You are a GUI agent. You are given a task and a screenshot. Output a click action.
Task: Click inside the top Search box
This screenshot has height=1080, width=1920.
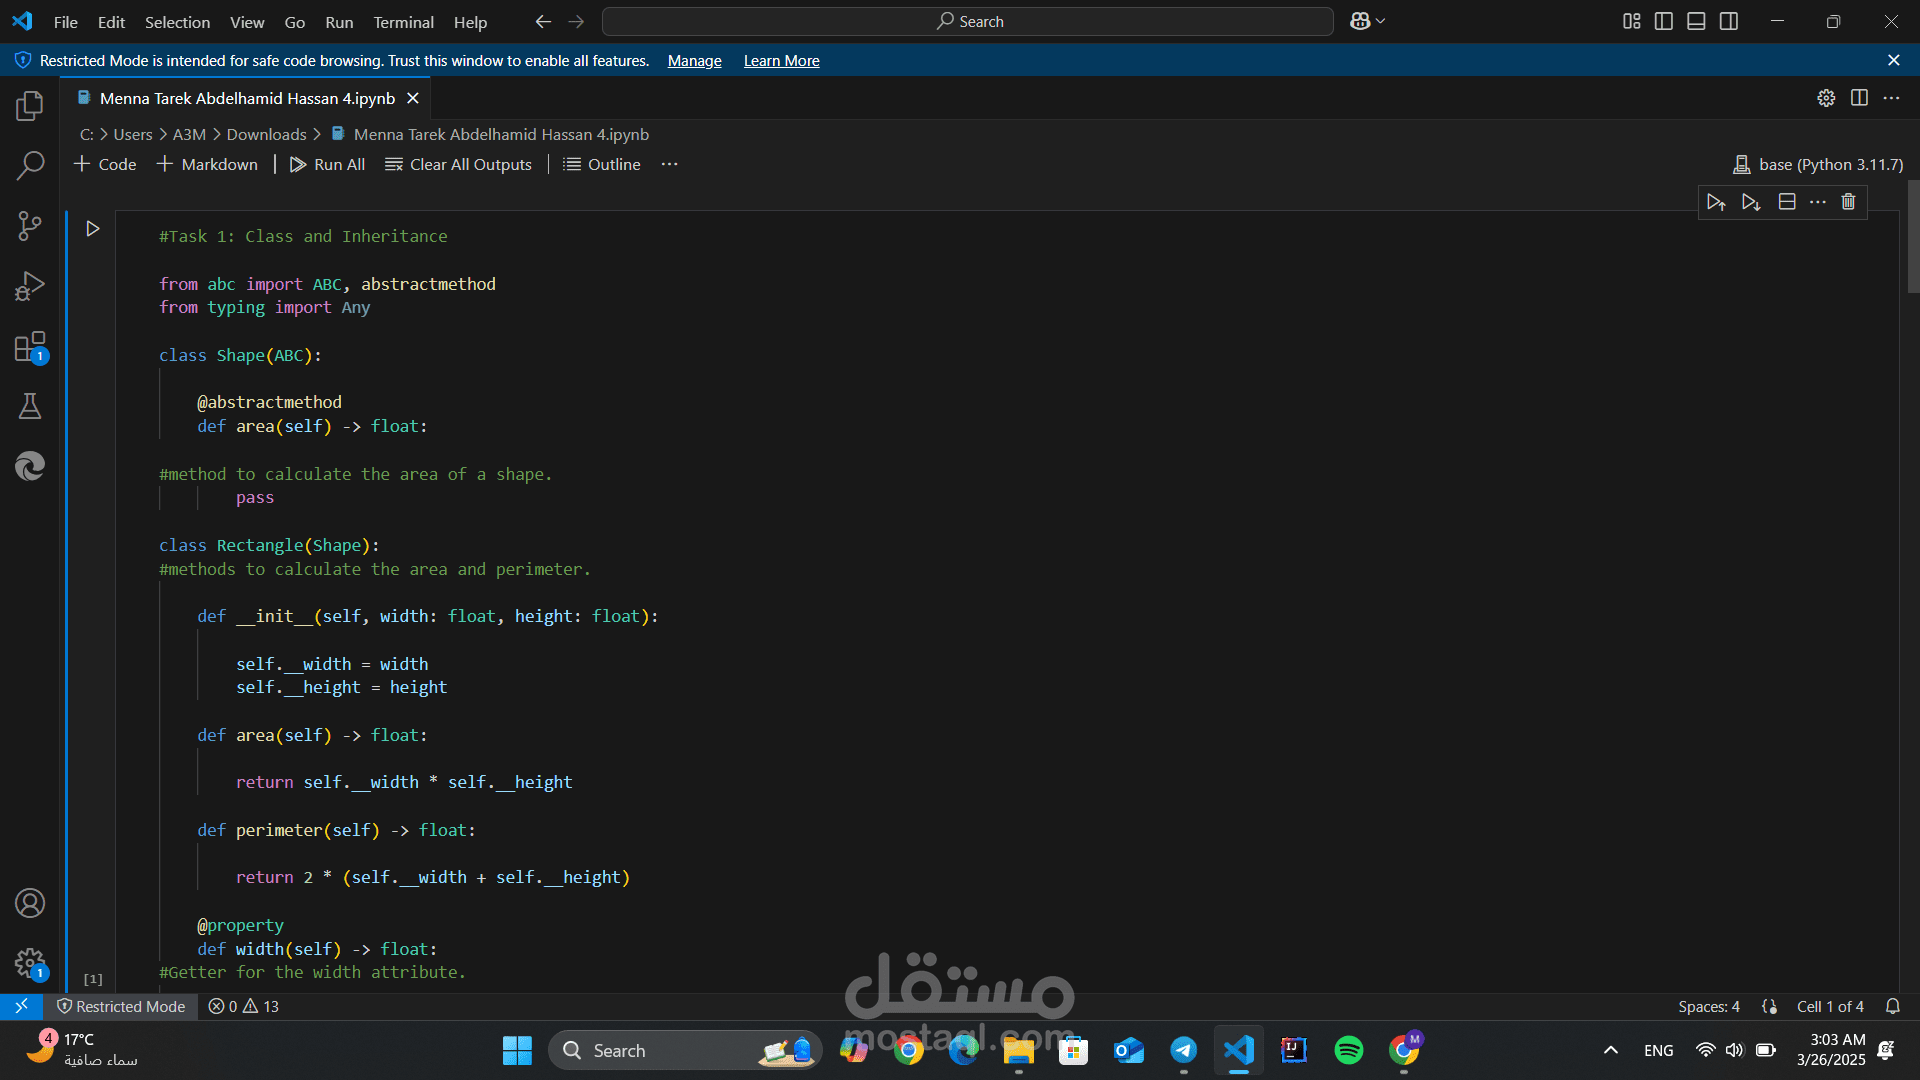pos(966,21)
